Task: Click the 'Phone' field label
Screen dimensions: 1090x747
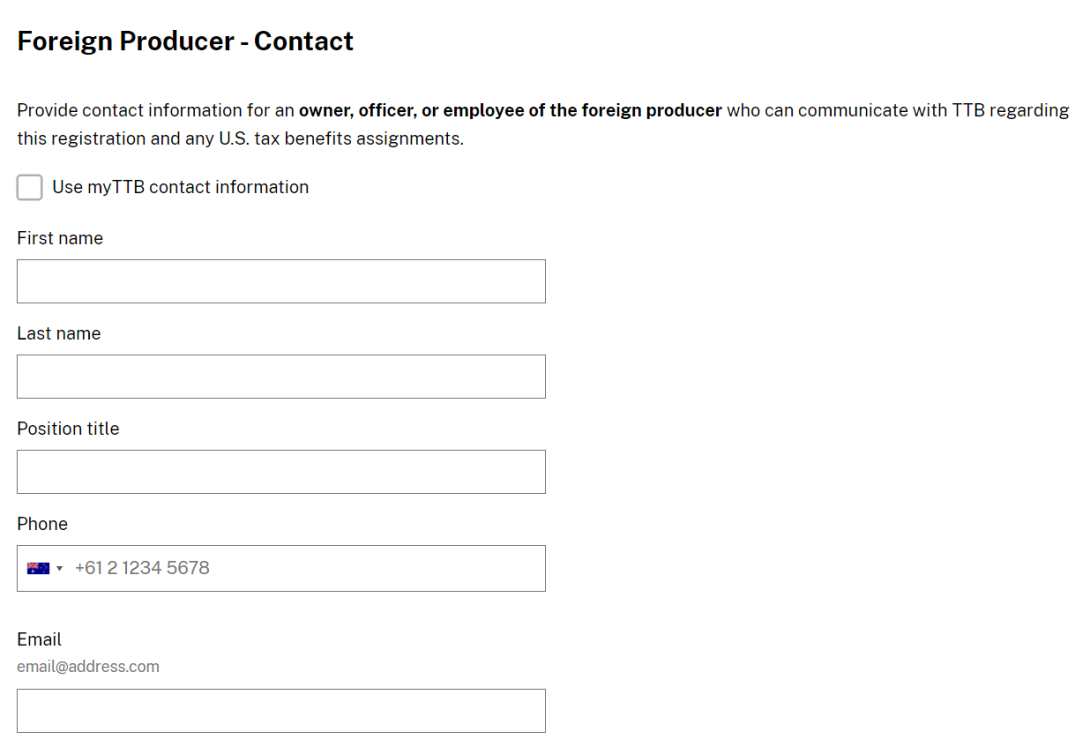Action: (42, 524)
